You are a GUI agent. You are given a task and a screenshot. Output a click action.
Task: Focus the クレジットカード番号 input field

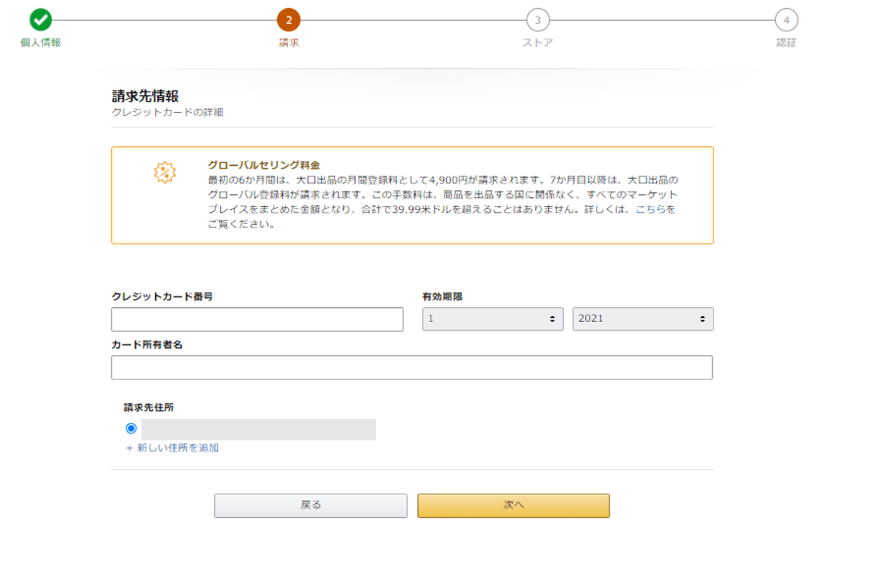[257, 319]
